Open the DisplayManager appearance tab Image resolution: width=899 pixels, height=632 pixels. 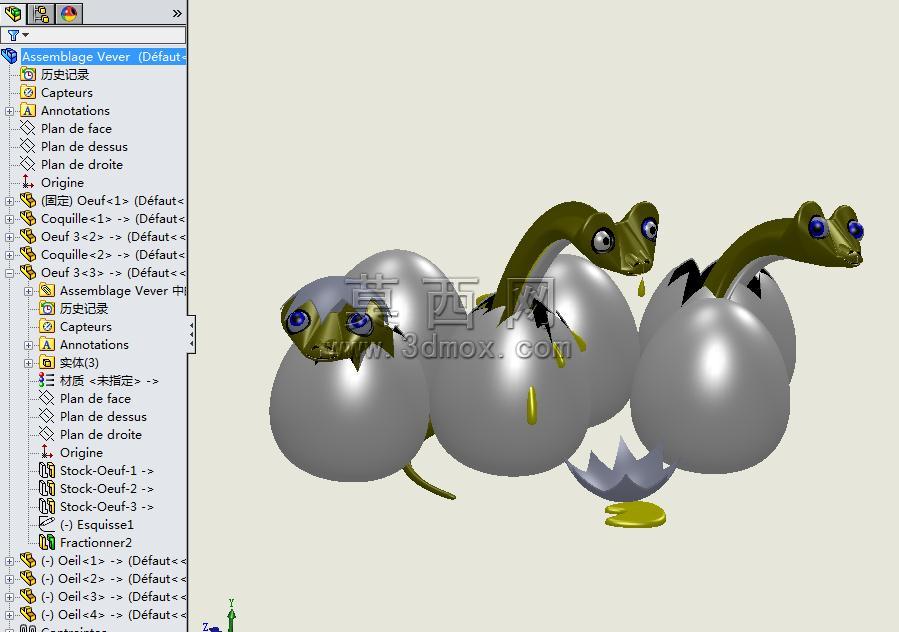click(x=69, y=13)
